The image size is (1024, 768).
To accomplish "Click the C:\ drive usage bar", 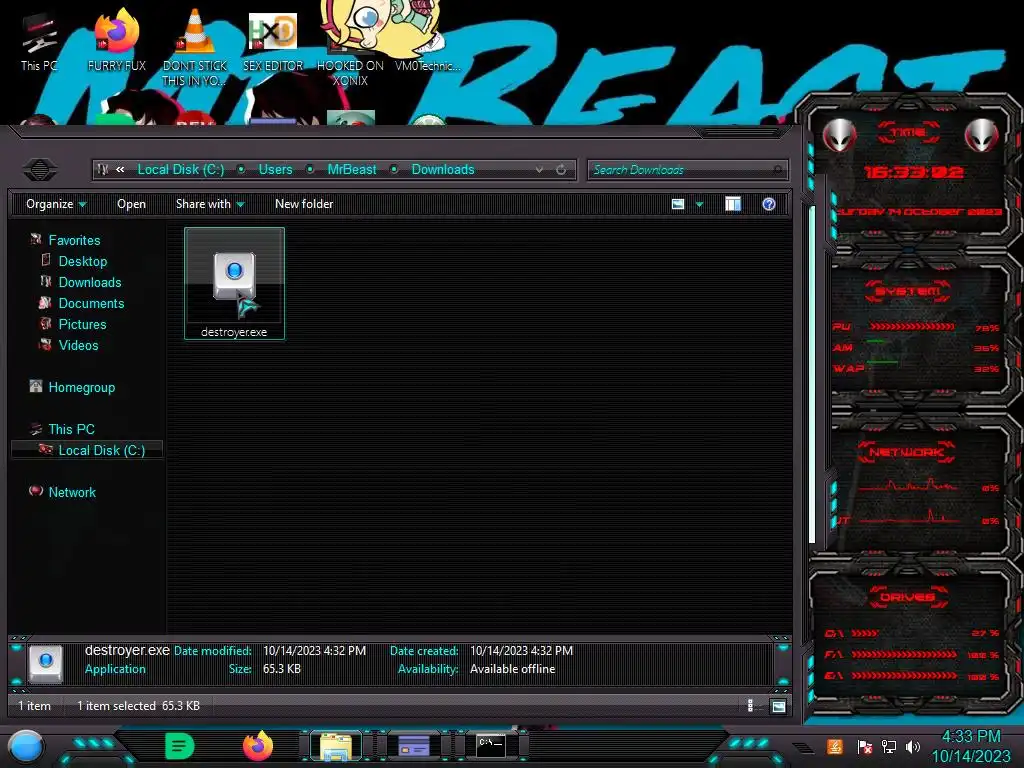I will click(865, 633).
